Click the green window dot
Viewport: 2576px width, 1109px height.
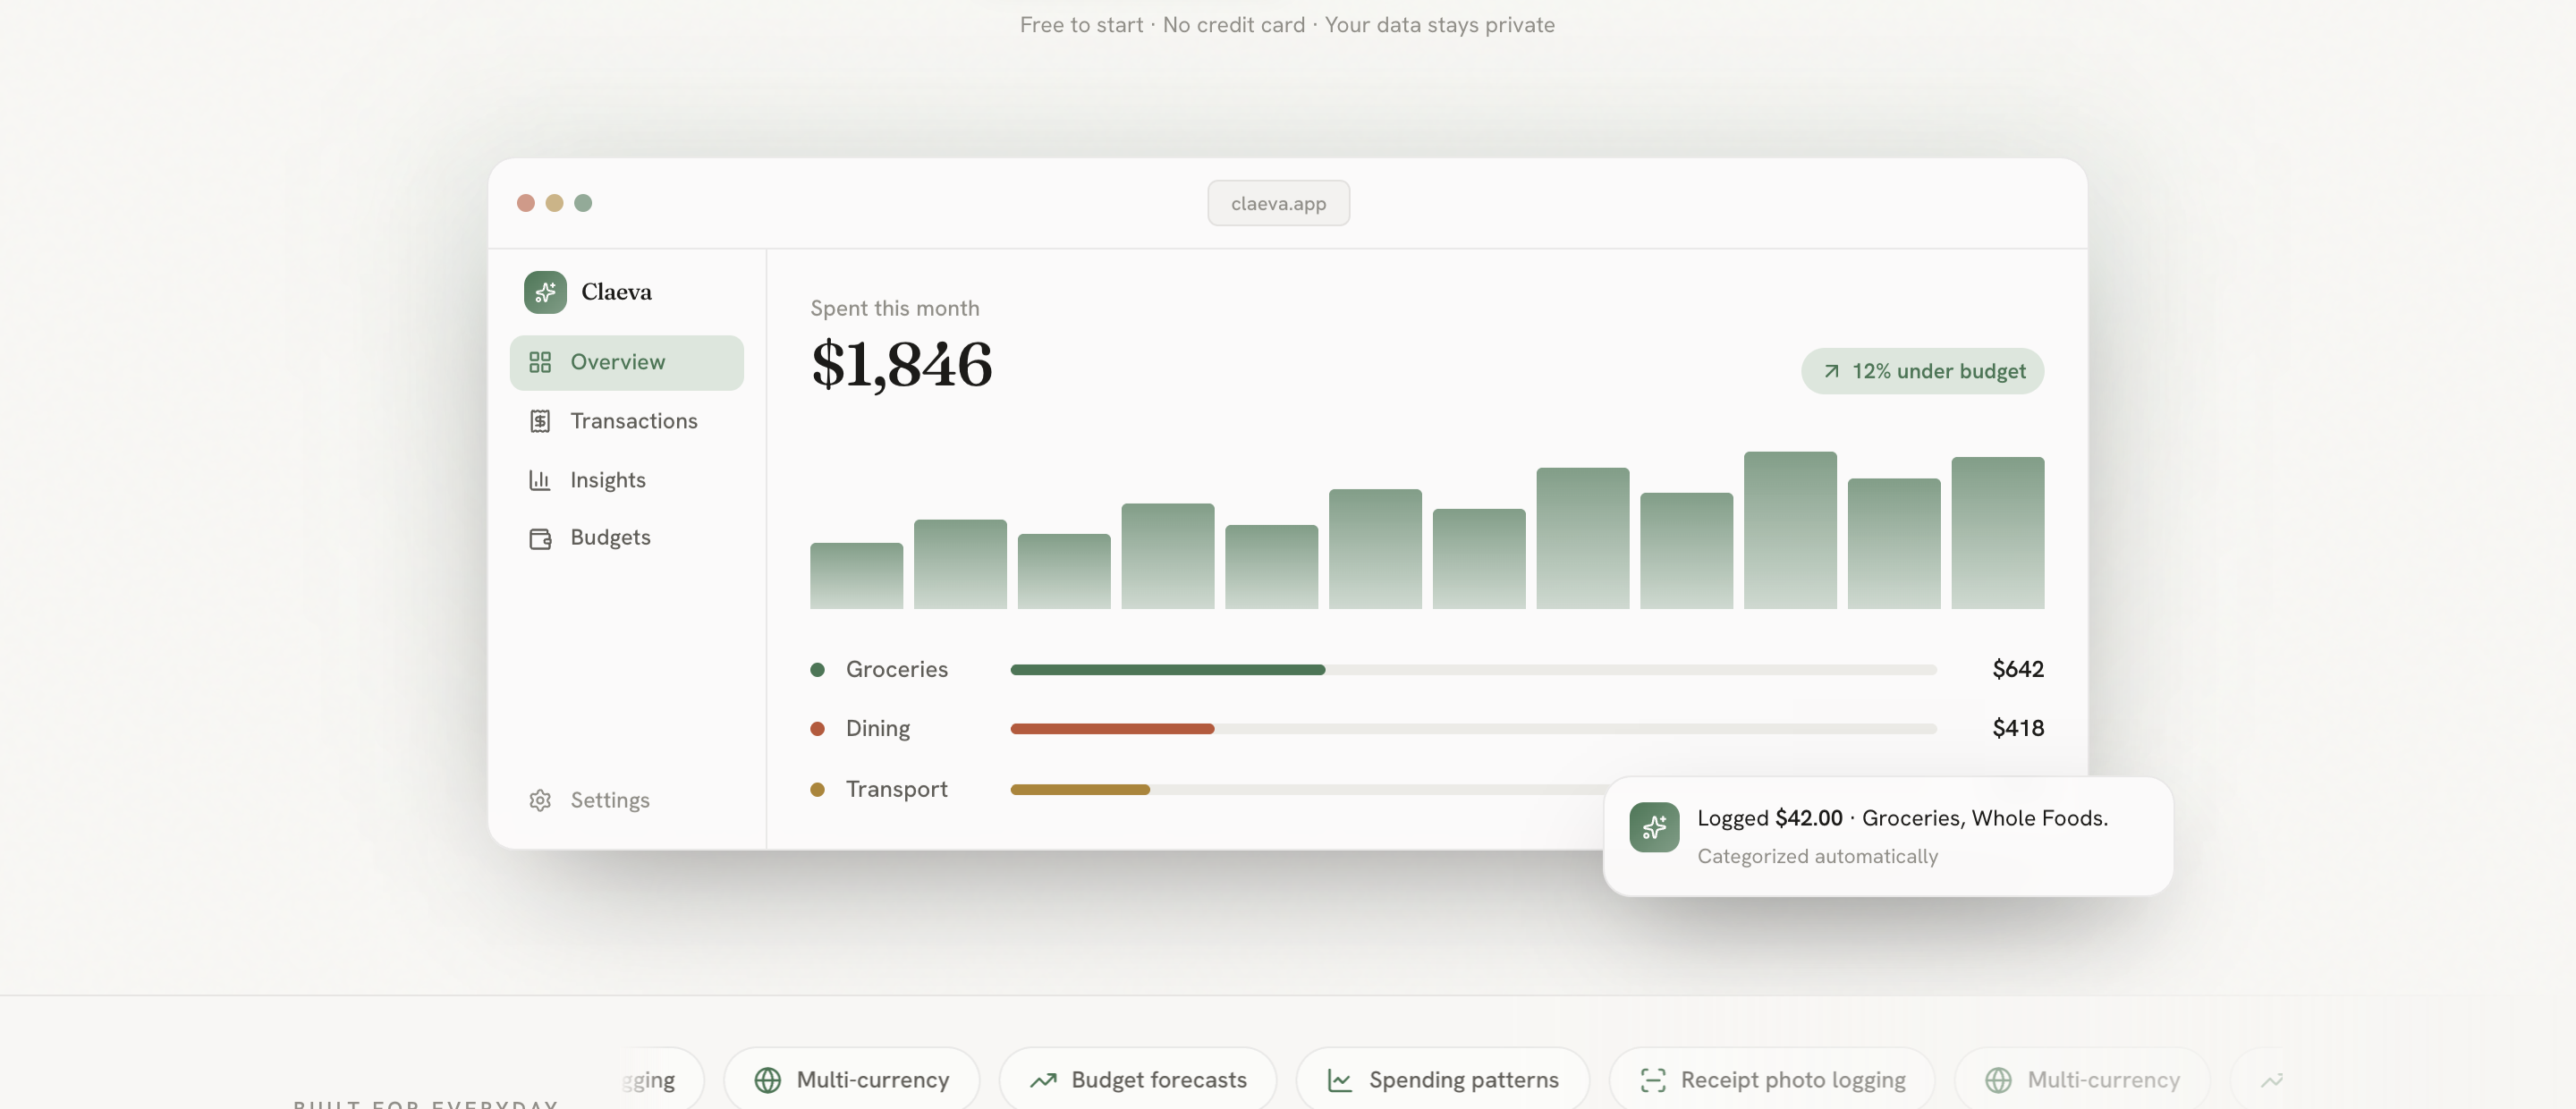[583, 203]
